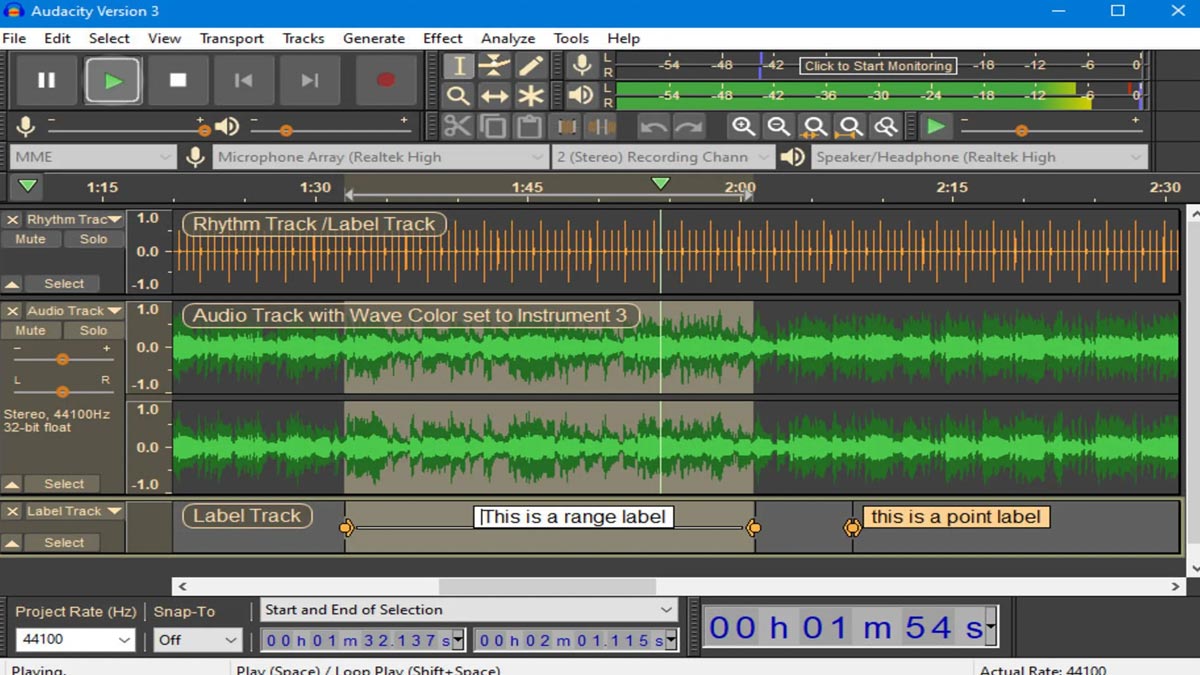Click Click to Start Monitoring meter
Screen dimensions: 1200x675
pos(878,66)
